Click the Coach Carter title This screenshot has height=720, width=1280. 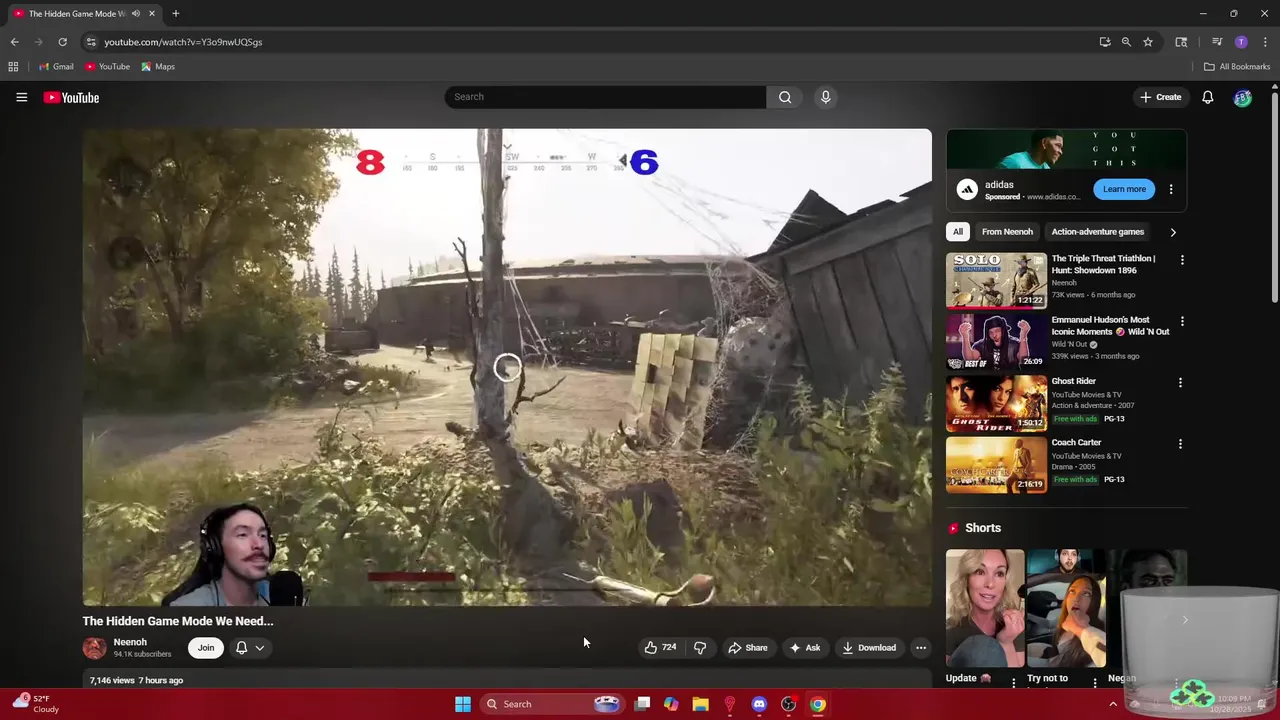pyautogui.click(x=1076, y=442)
